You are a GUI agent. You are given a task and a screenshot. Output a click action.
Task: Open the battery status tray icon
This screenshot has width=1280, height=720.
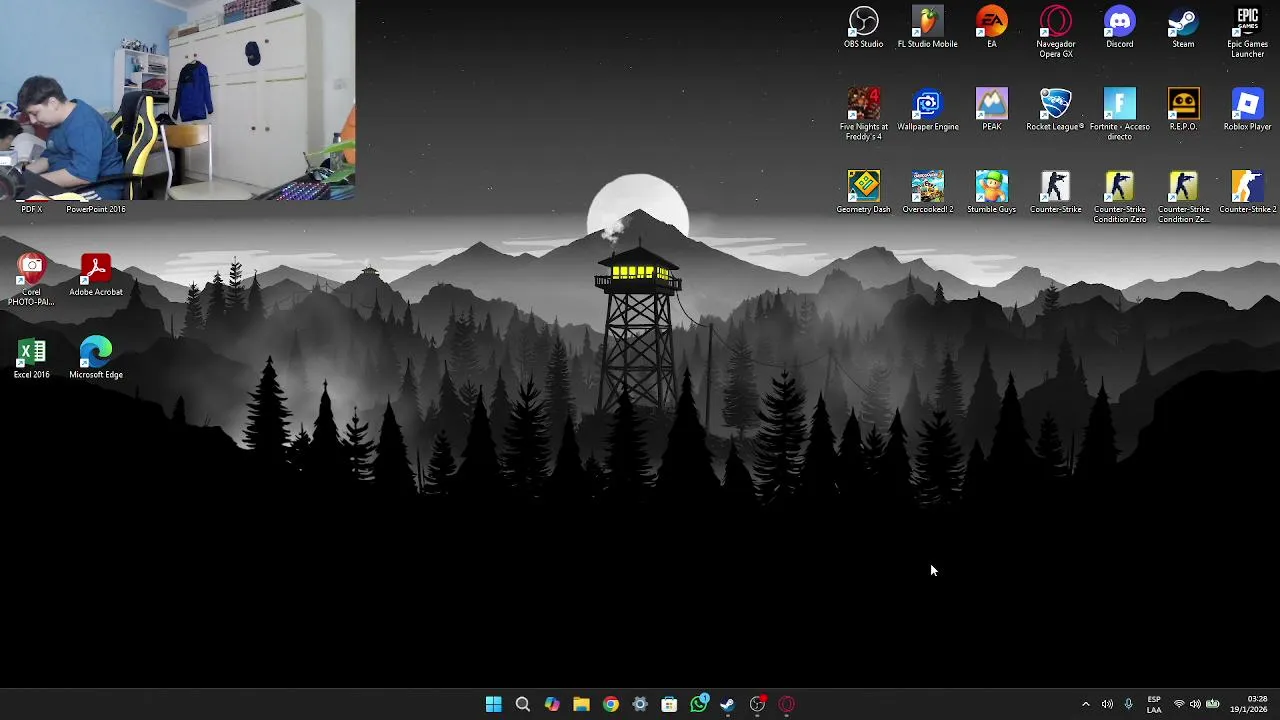coord(1215,704)
